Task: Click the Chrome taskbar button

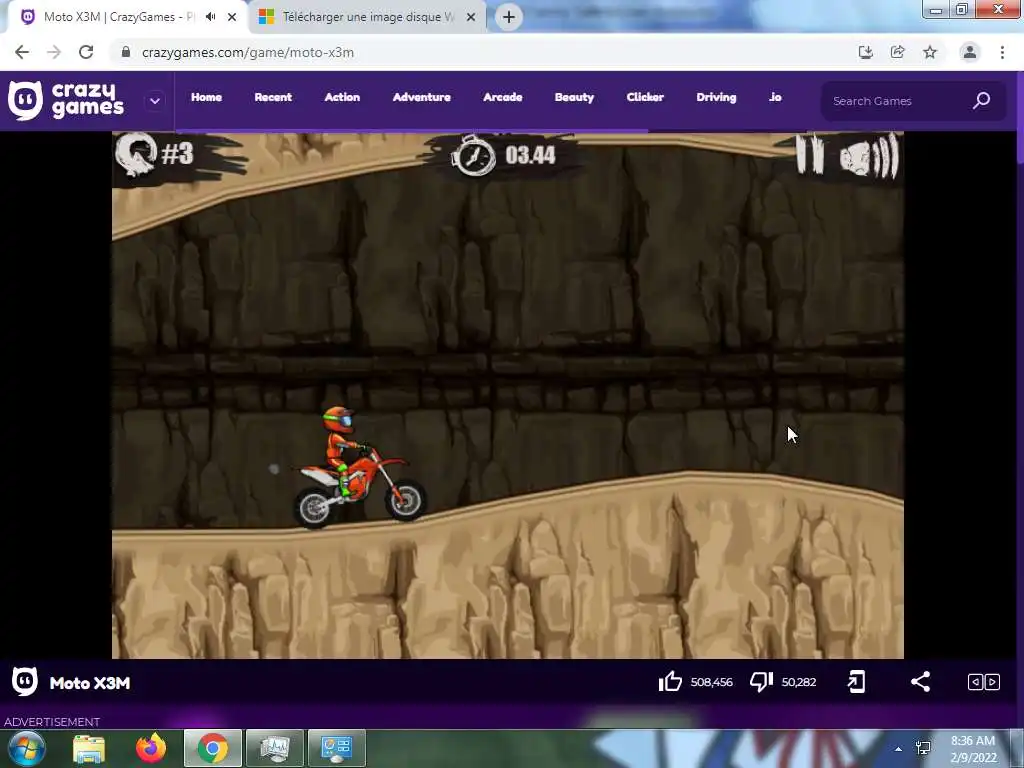Action: click(x=213, y=748)
